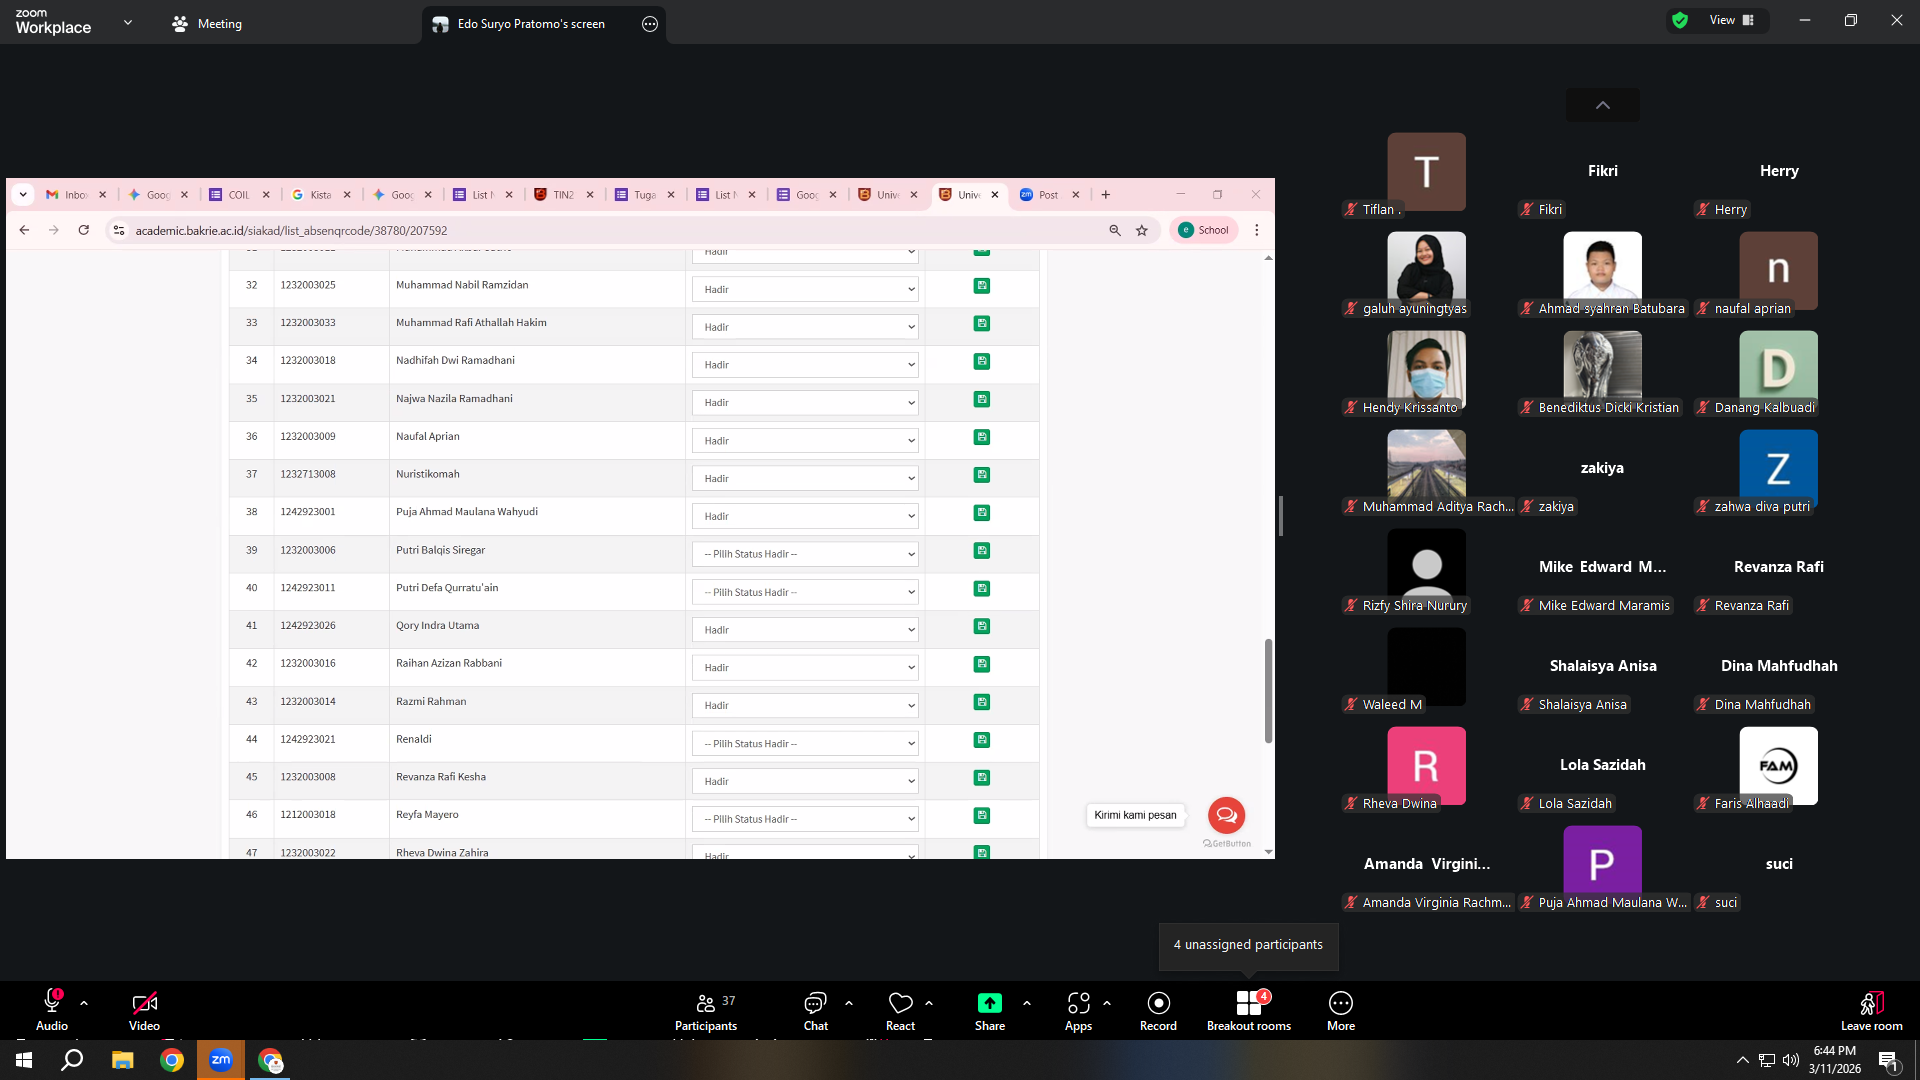Click the Leave room button
This screenshot has height=1080, width=1920.
click(1871, 1011)
